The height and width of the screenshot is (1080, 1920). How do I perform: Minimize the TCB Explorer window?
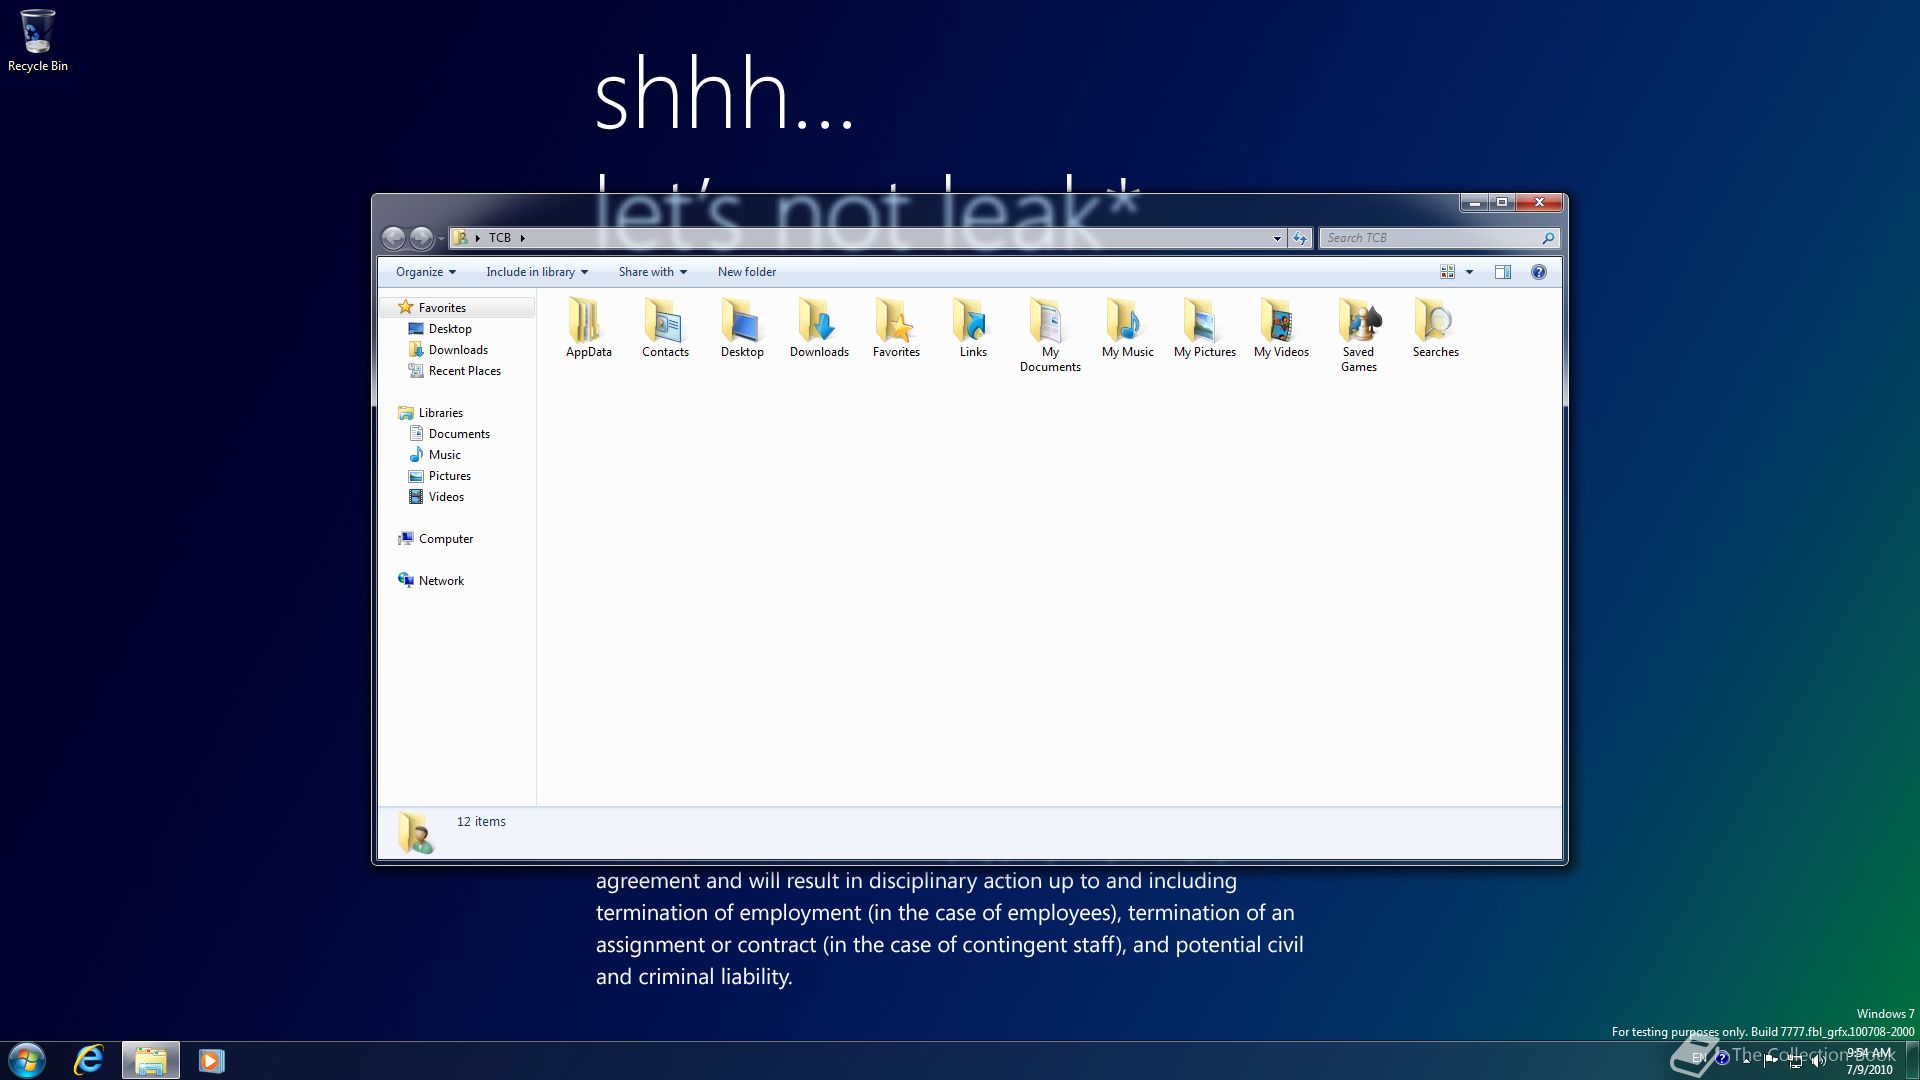point(1475,203)
